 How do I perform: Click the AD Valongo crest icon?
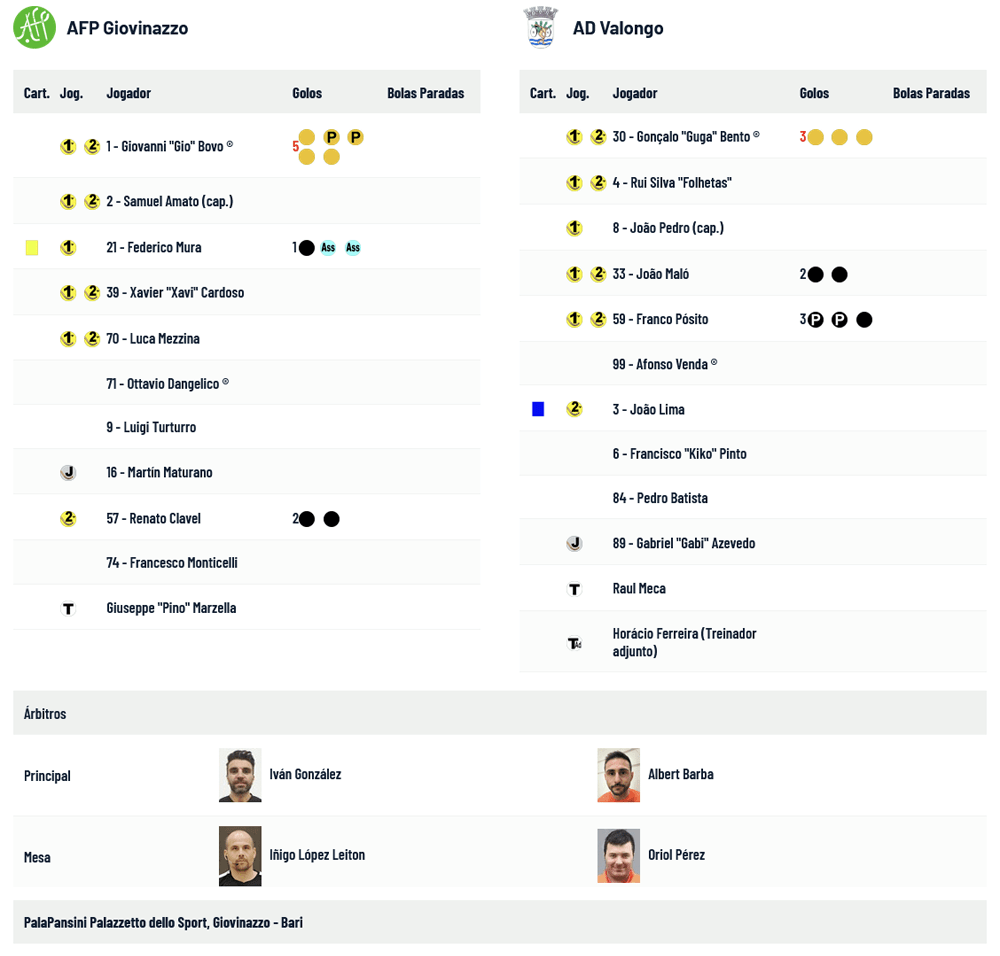(x=541, y=27)
